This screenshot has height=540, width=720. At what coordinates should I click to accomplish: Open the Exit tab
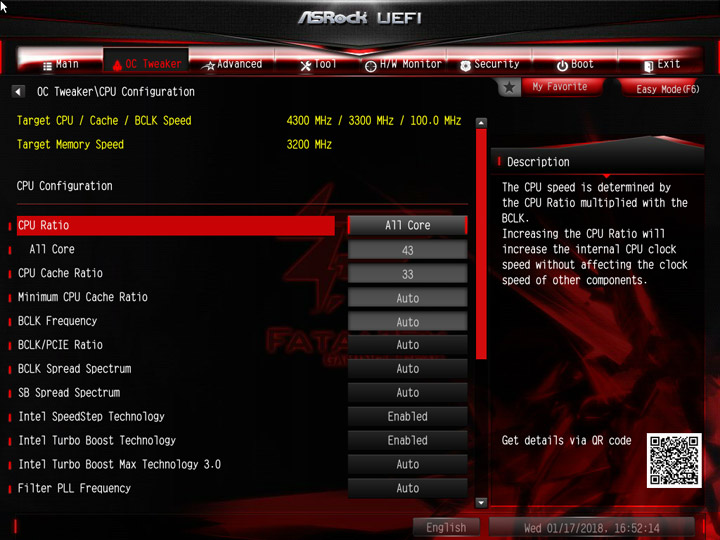click(662, 64)
